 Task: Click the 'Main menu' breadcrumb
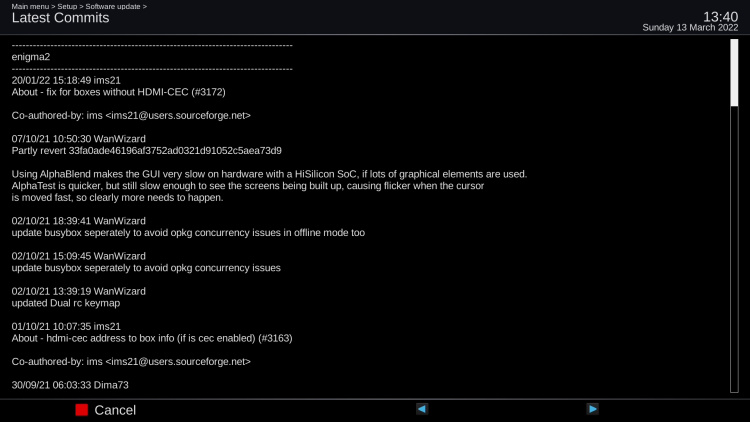pyautogui.click(x=30, y=6)
